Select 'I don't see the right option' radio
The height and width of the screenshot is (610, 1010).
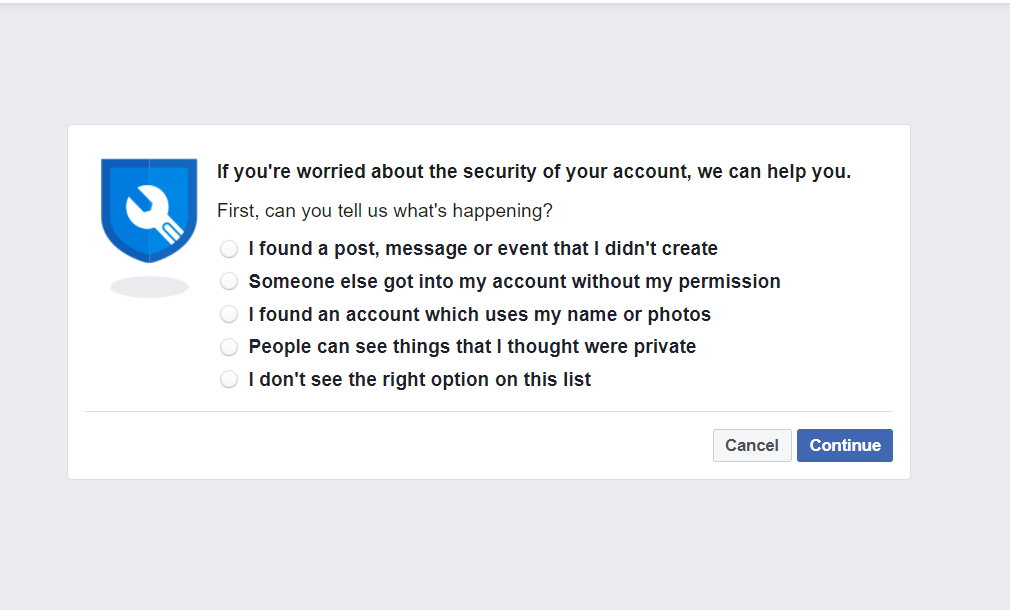coord(229,379)
